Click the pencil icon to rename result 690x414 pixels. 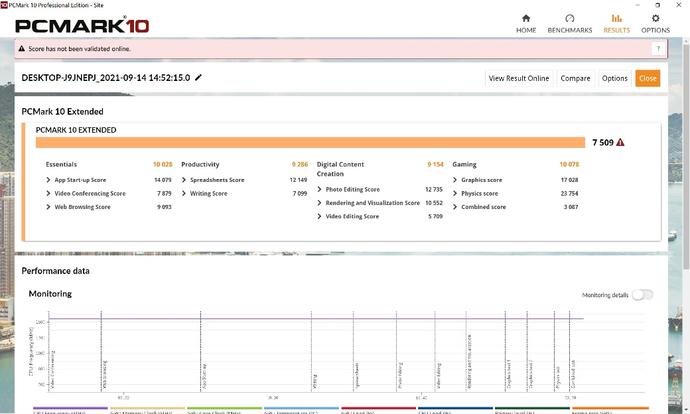[198, 77]
